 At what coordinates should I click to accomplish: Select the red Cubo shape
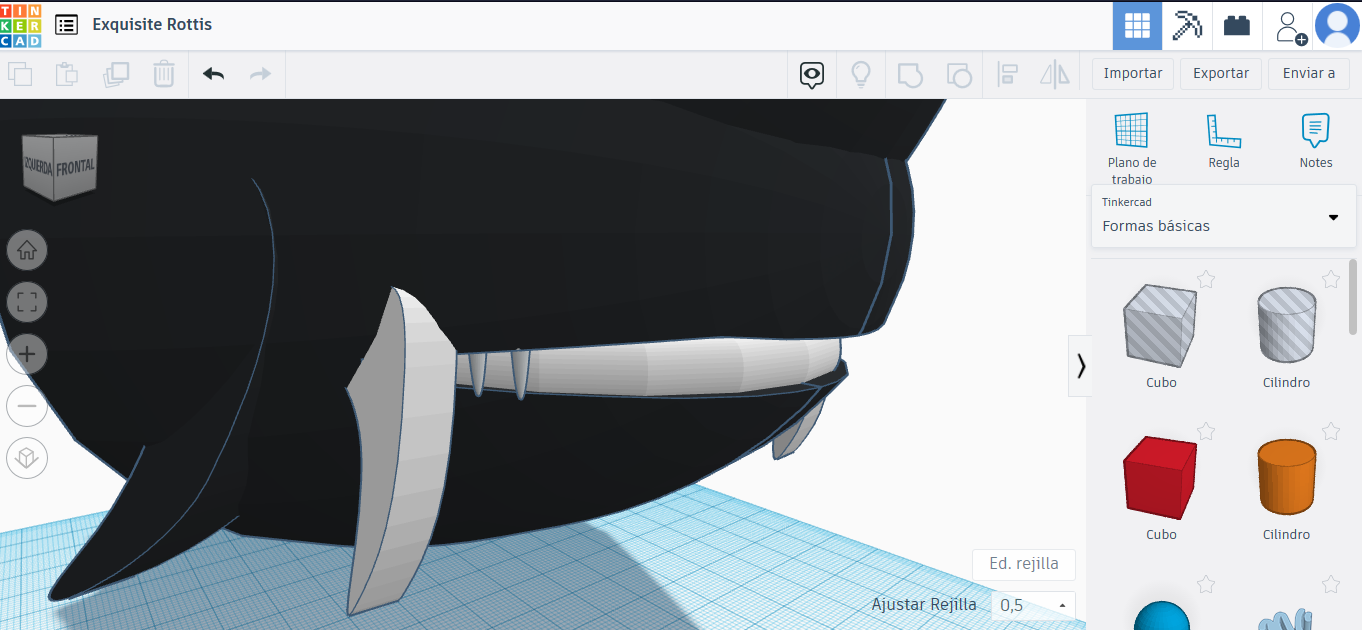pos(1161,477)
